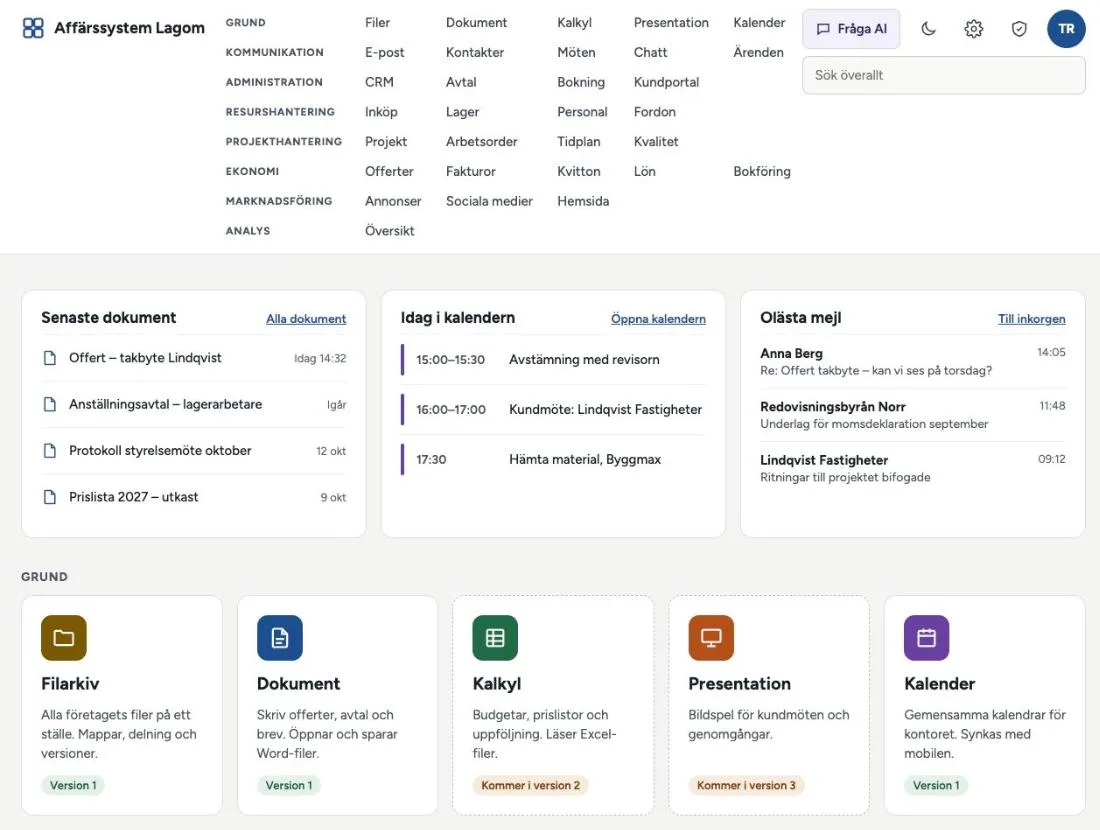Open the Redovisningsbyrån Norr email
The width and height of the screenshot is (1100, 830).
913,415
